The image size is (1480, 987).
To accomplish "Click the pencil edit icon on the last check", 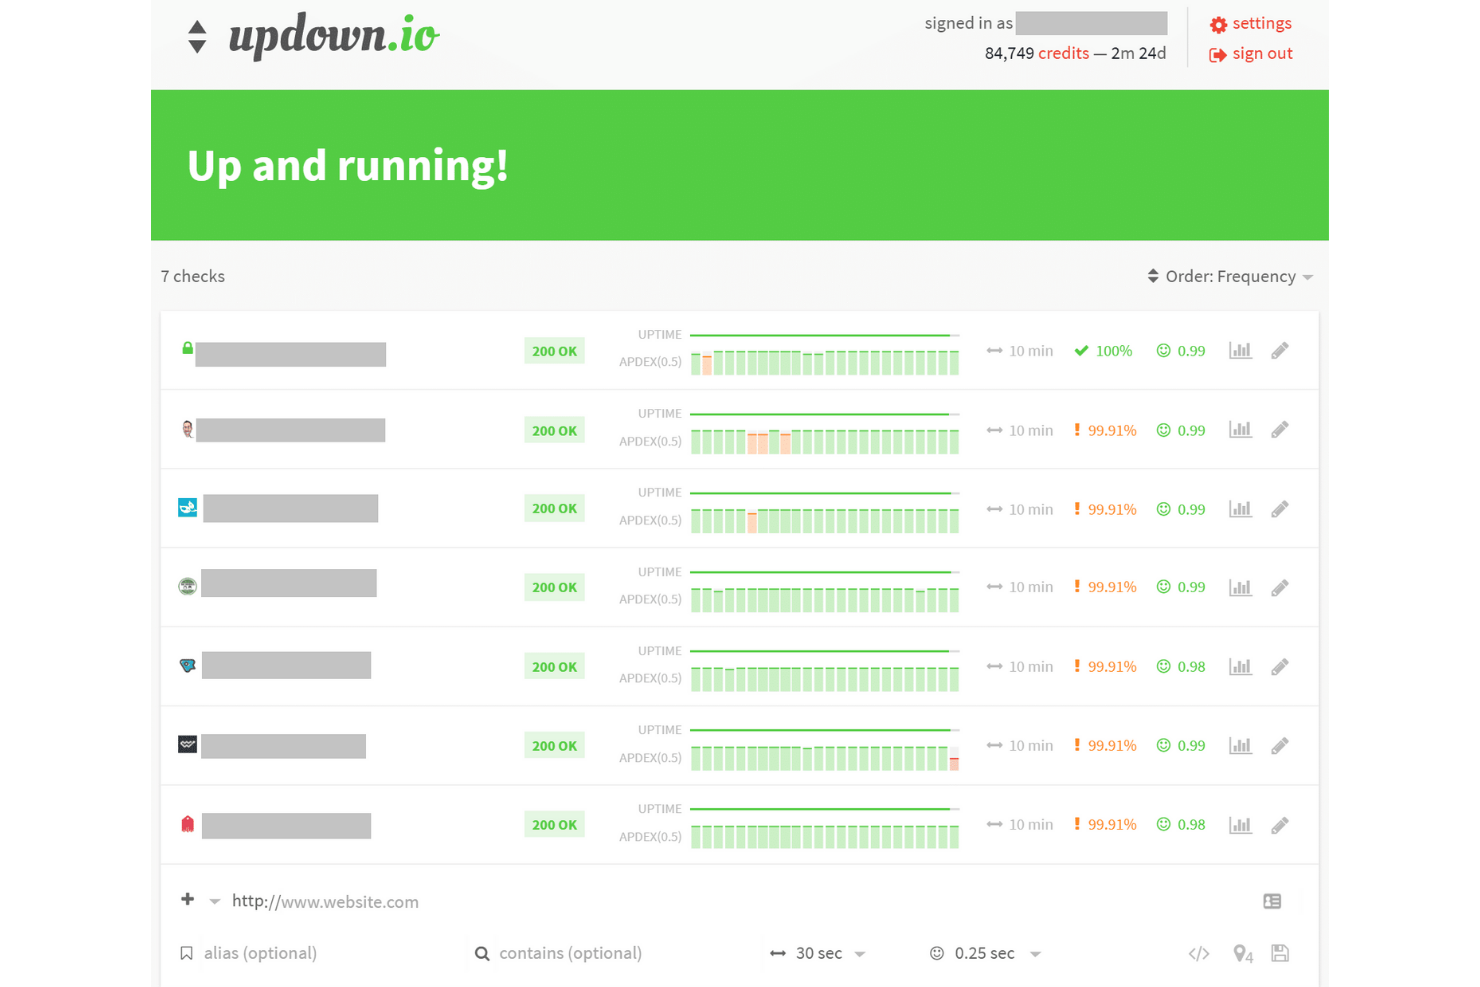I will pos(1280,824).
